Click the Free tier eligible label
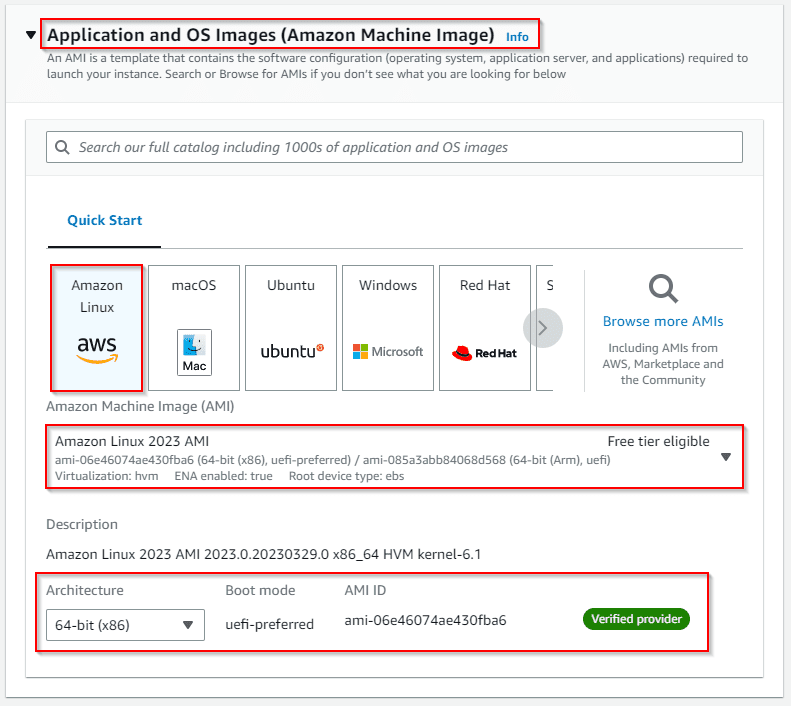The image size is (791, 706). 658,441
